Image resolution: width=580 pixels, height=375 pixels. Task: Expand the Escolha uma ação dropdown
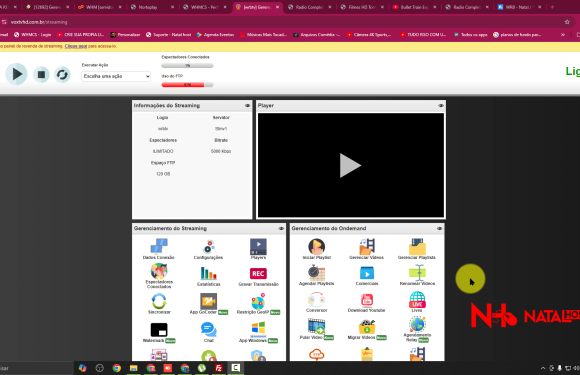pos(116,76)
